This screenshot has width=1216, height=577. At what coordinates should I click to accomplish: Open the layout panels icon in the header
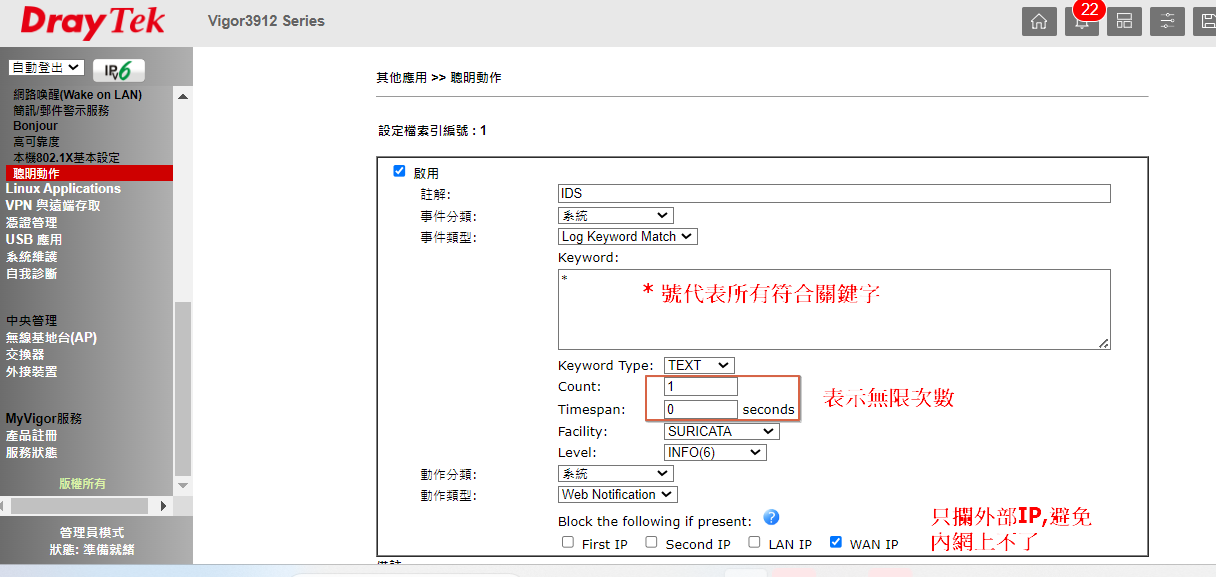pyautogui.click(x=1124, y=21)
